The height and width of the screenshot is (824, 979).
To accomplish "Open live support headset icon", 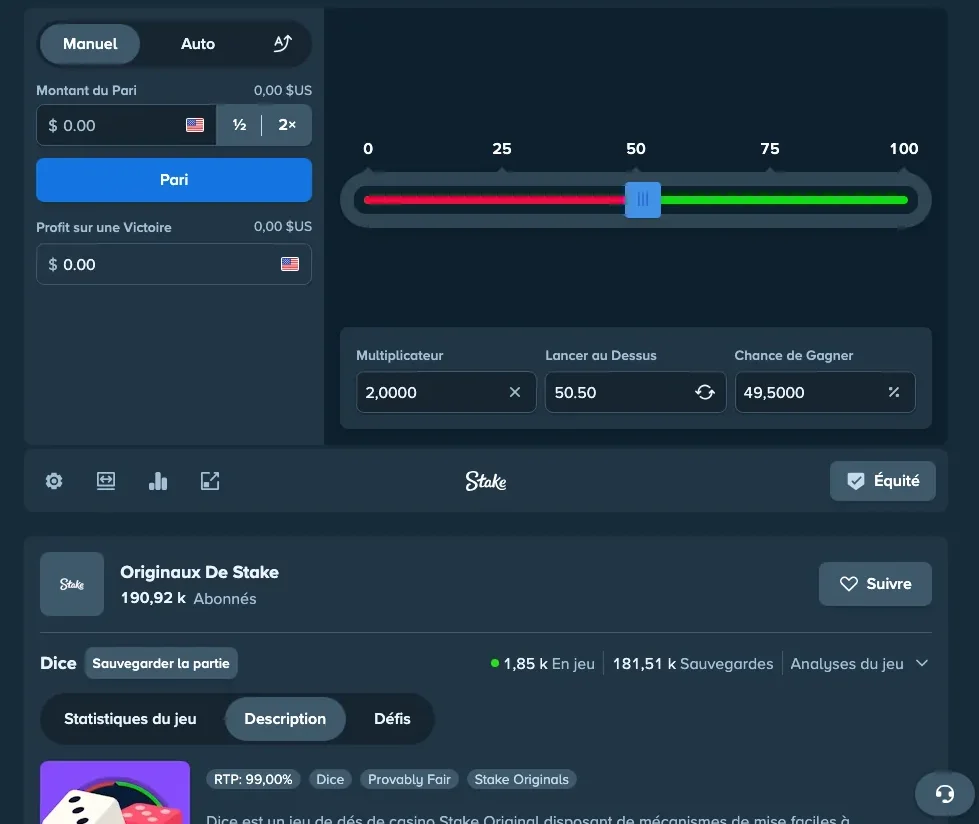I will click(944, 793).
